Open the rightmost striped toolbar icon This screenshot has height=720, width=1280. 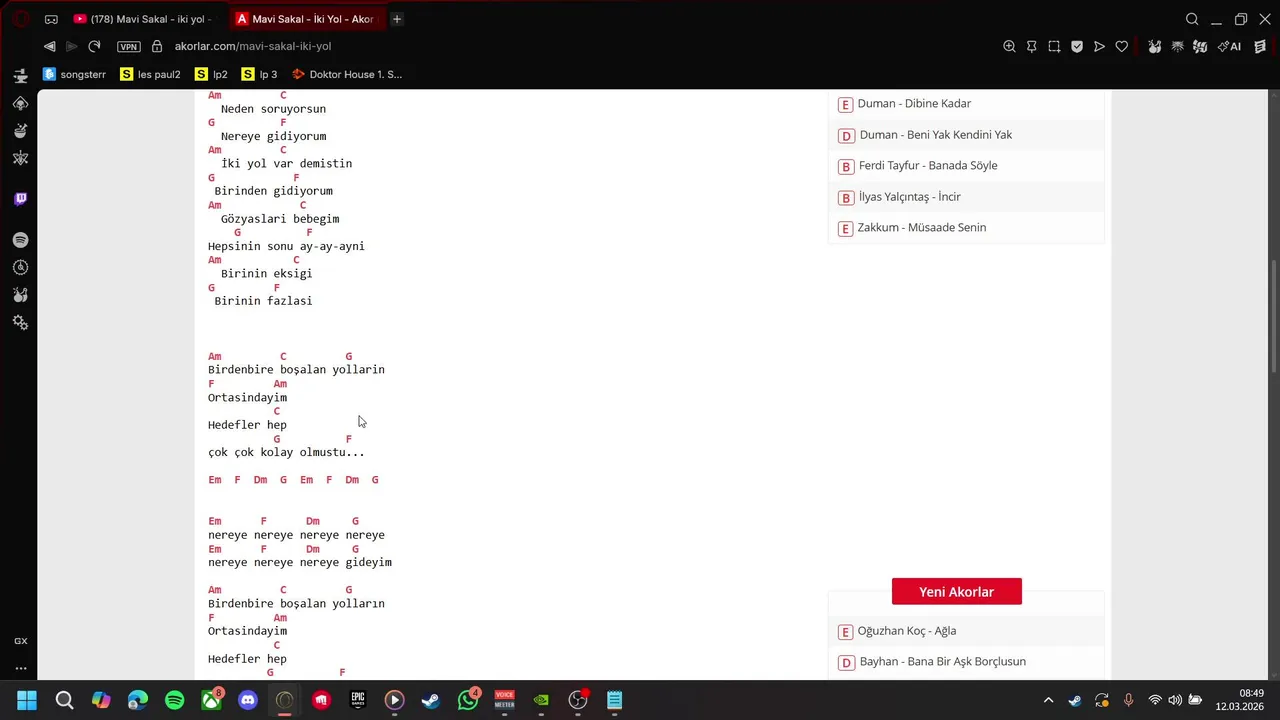[x=1260, y=46]
